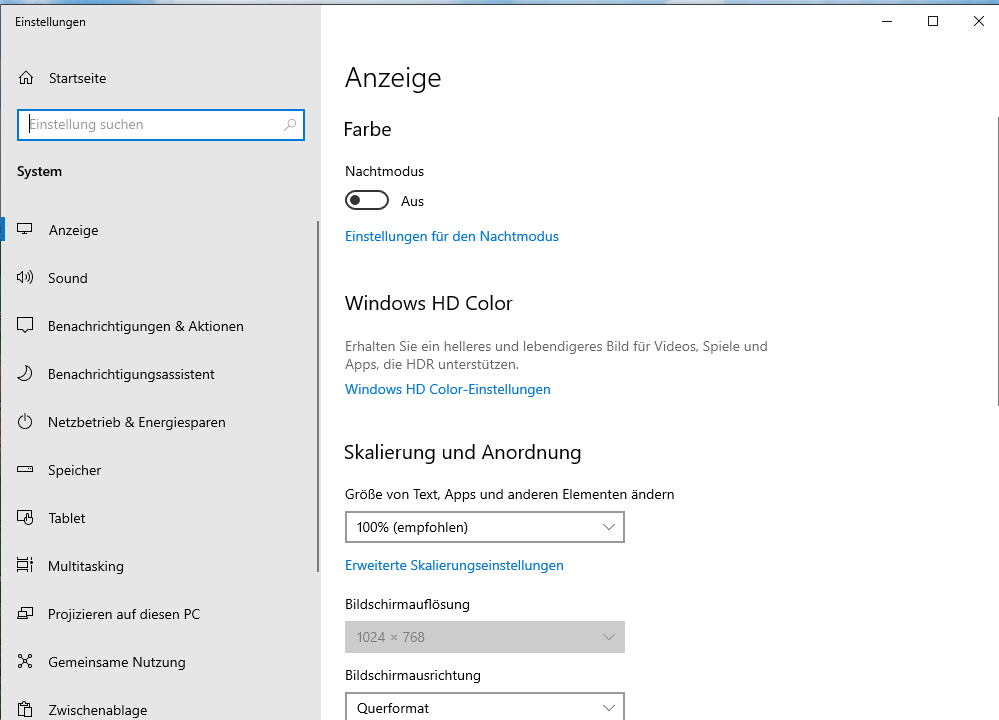The width and height of the screenshot is (999, 720).
Task: Go to the Zwischenablage settings page
Action: click(97, 710)
